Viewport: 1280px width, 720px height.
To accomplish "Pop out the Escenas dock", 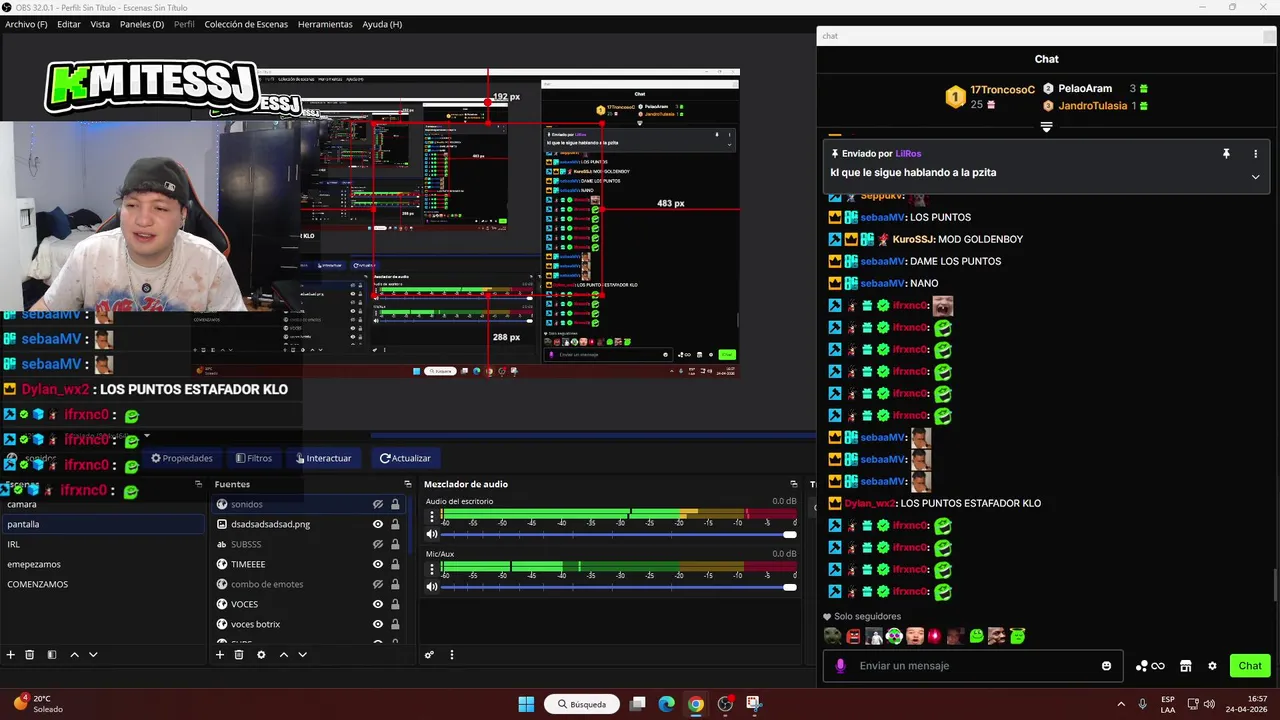I will point(198,484).
